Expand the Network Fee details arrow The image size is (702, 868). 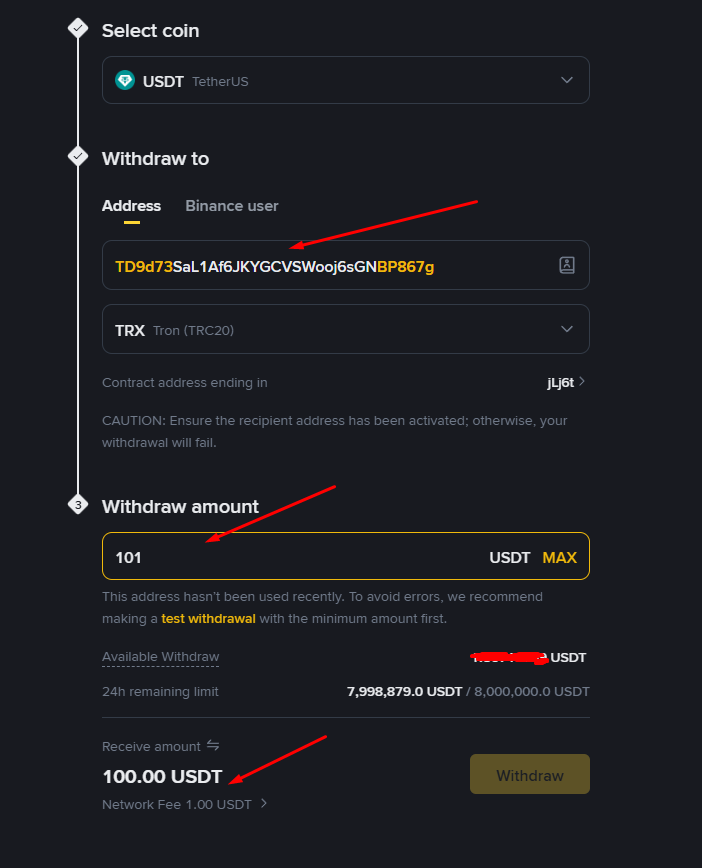point(264,803)
